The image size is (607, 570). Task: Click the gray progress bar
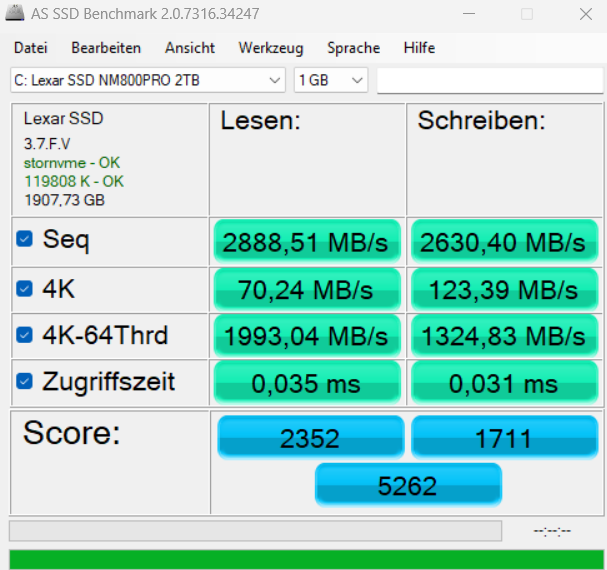255,531
